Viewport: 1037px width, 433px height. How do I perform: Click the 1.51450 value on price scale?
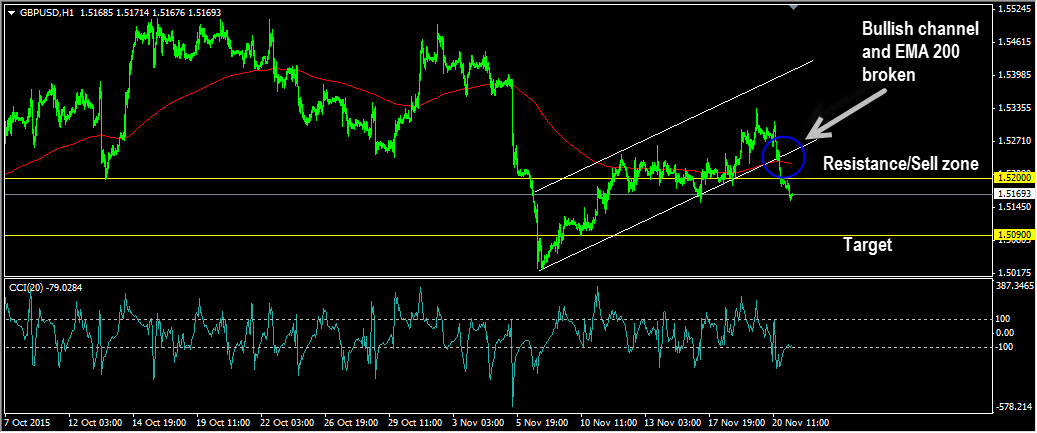1014,207
